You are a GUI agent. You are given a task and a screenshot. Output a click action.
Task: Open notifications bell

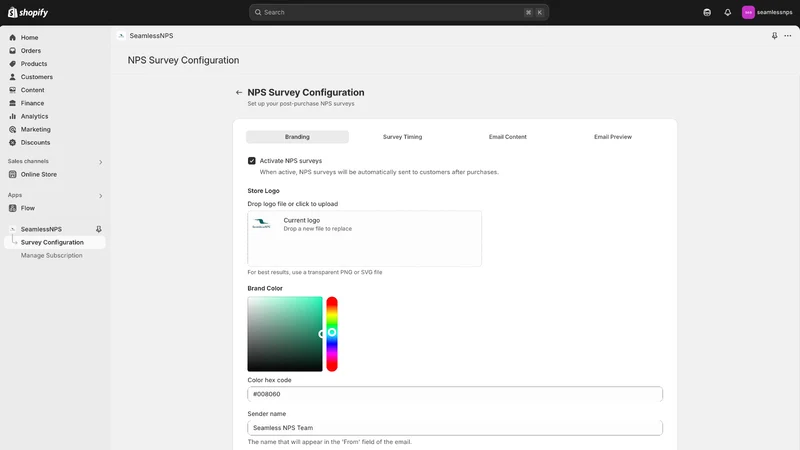pos(728,12)
